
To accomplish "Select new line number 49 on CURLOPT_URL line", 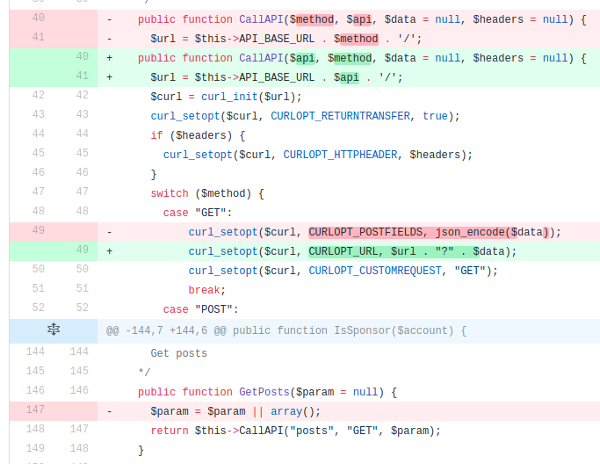I will [80, 251].
